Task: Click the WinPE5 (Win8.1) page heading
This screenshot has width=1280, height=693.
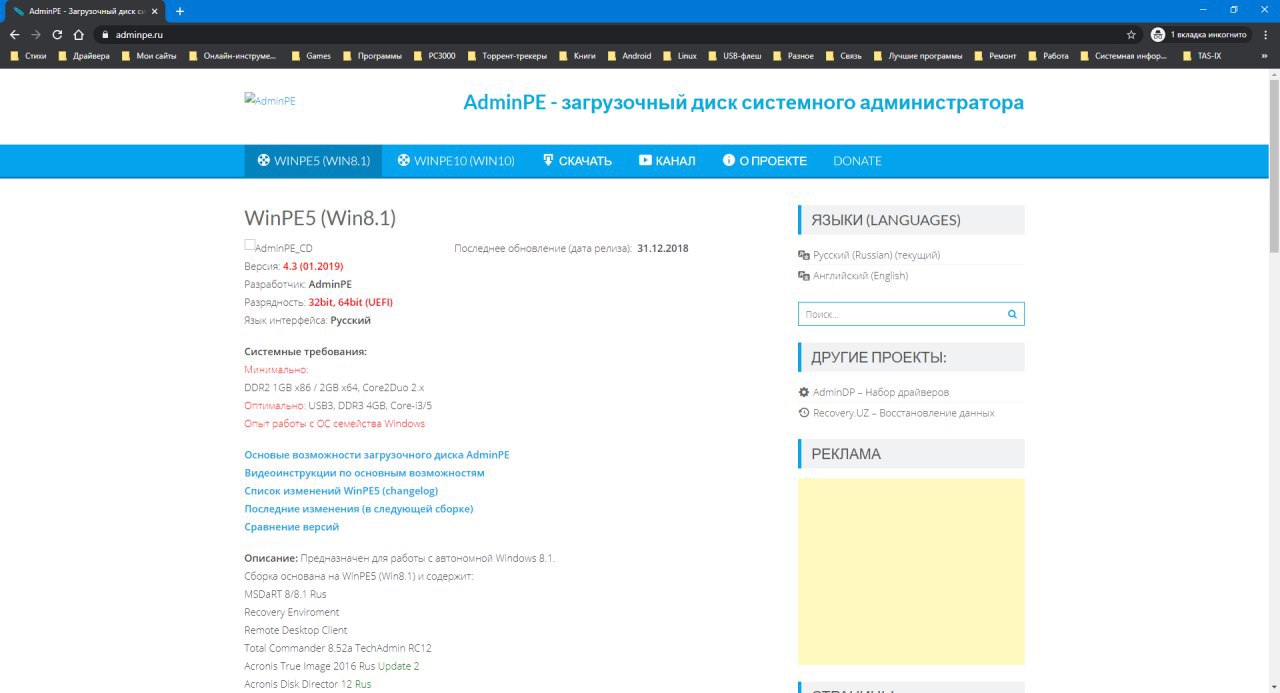Action: 320,218
